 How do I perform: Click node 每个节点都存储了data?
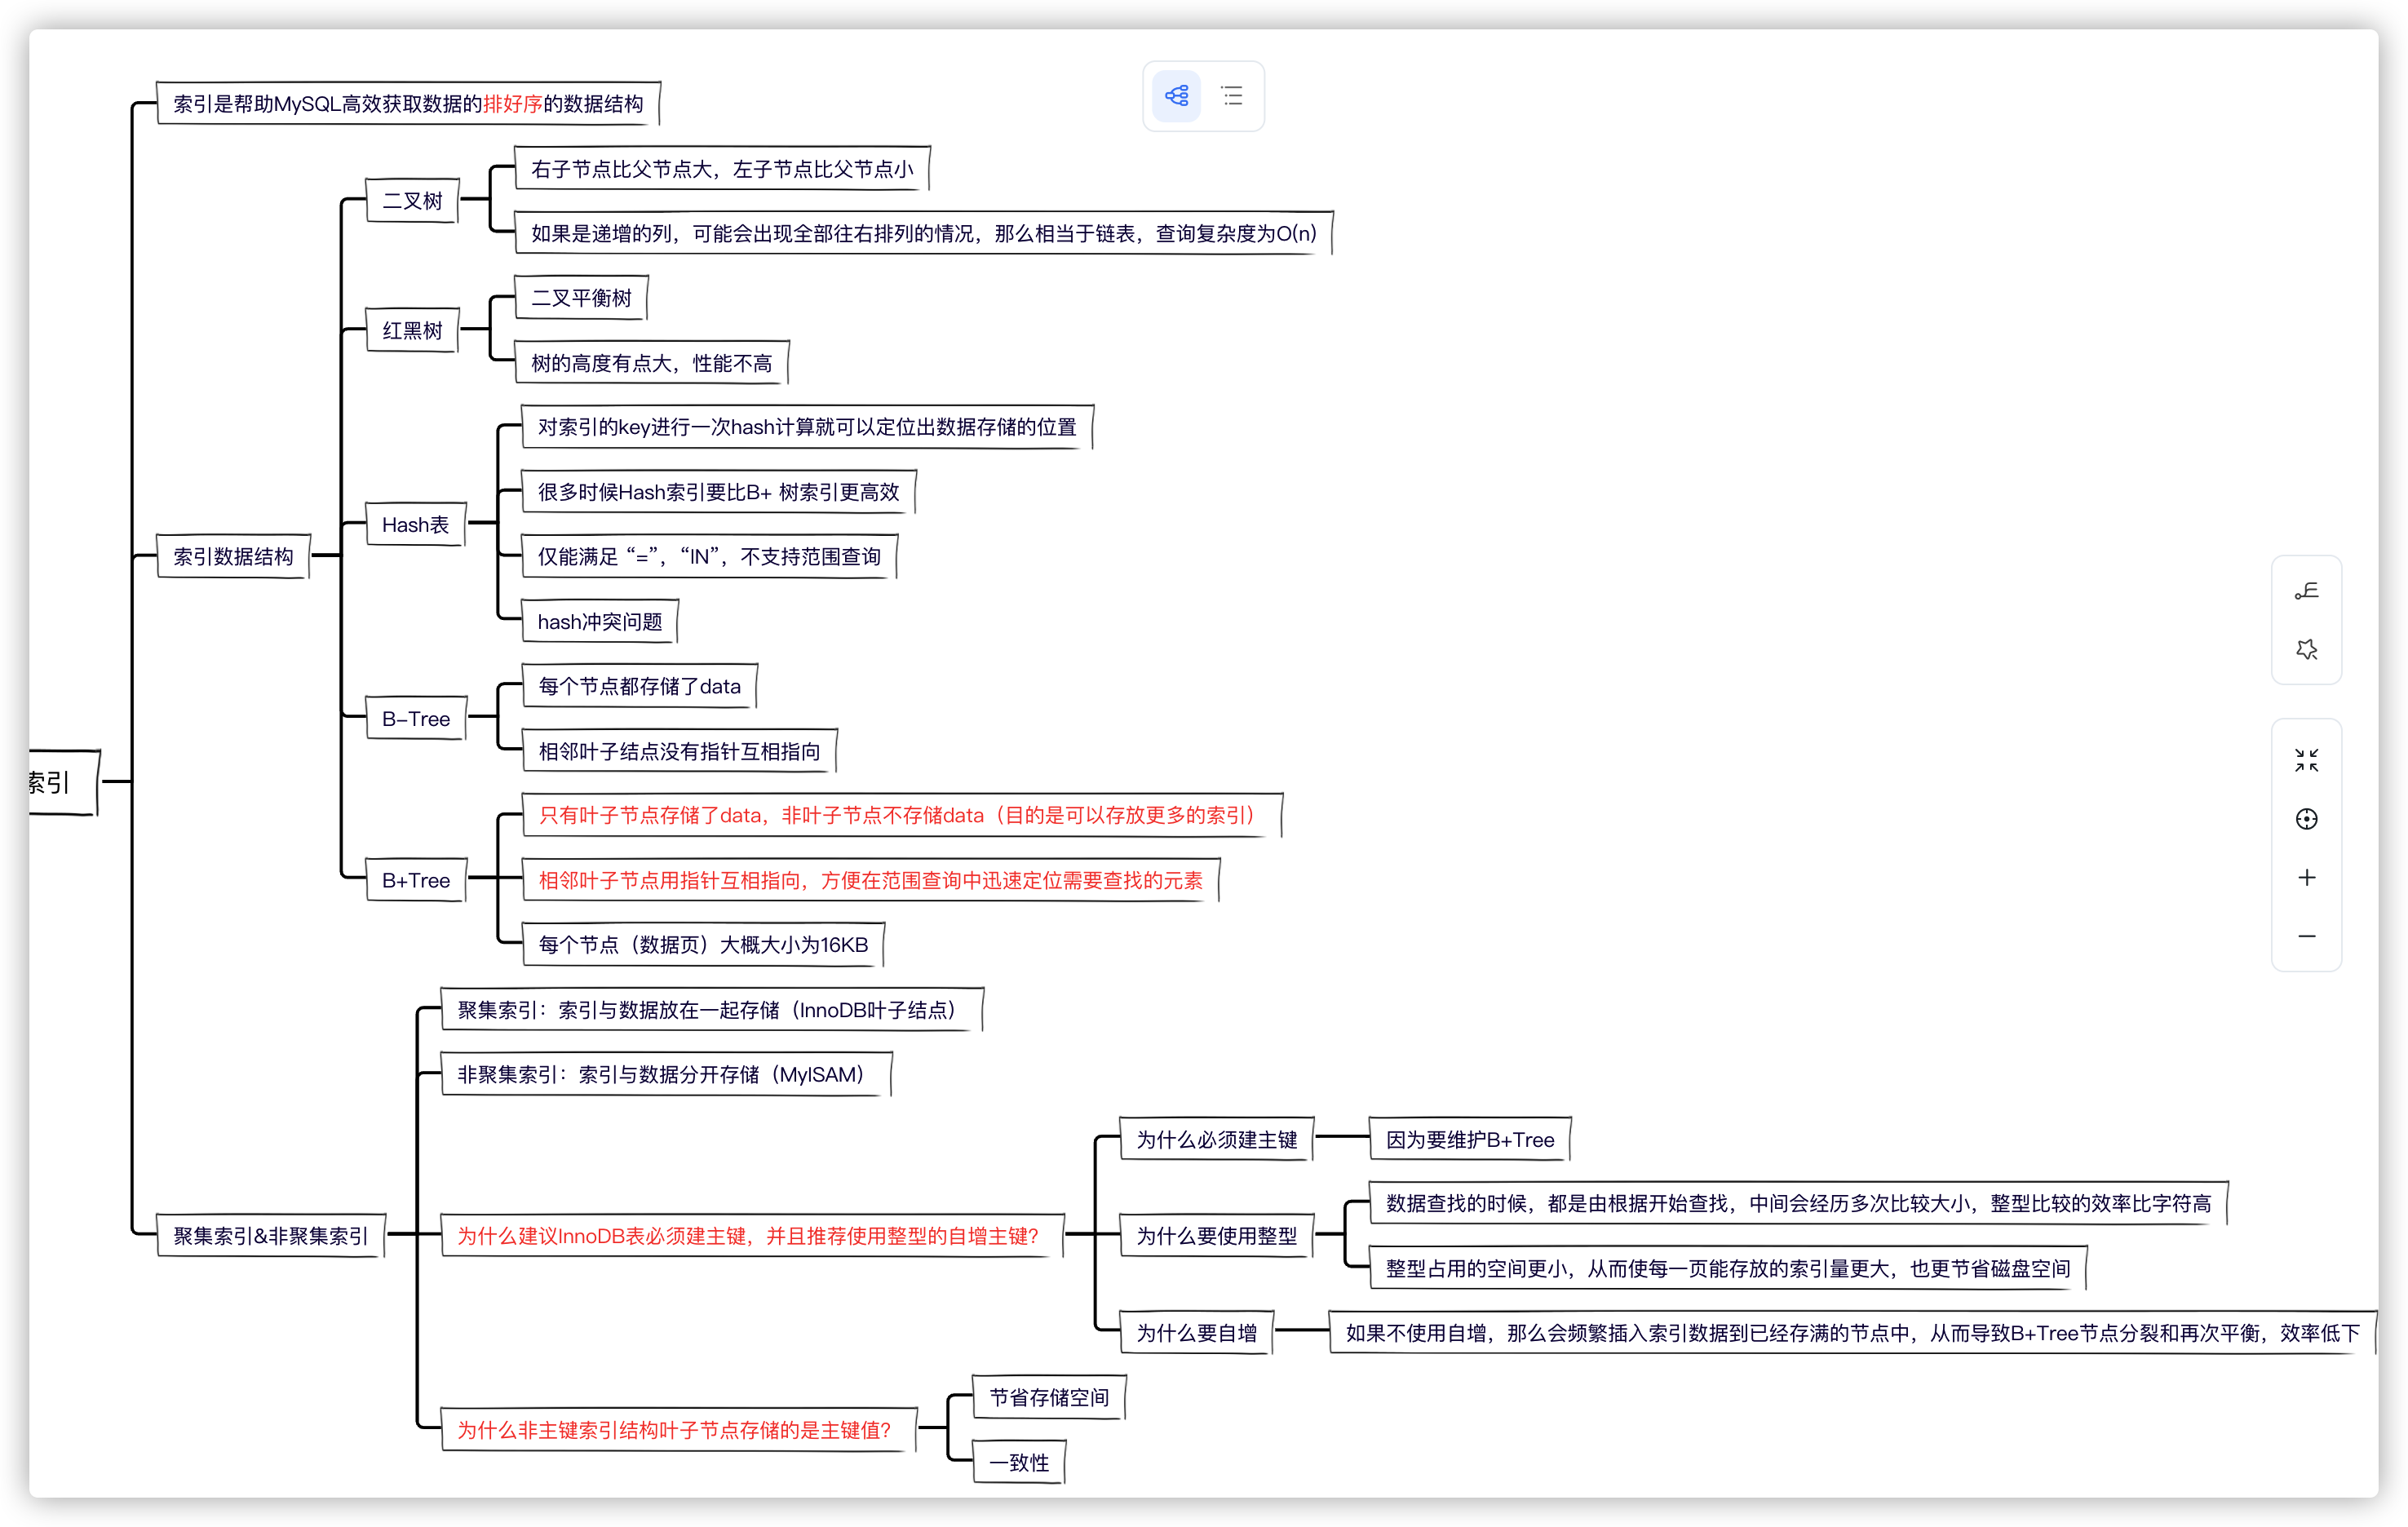(x=640, y=686)
